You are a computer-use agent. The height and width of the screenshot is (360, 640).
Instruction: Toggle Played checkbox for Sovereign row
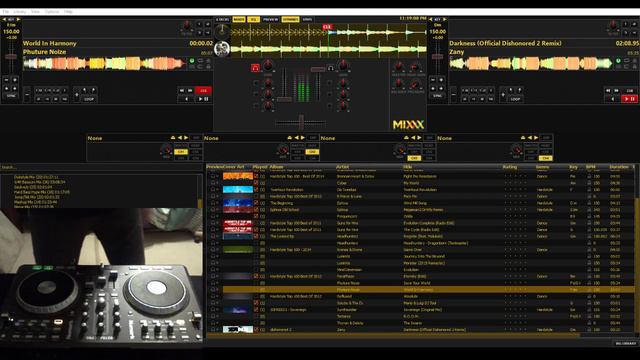point(256,310)
